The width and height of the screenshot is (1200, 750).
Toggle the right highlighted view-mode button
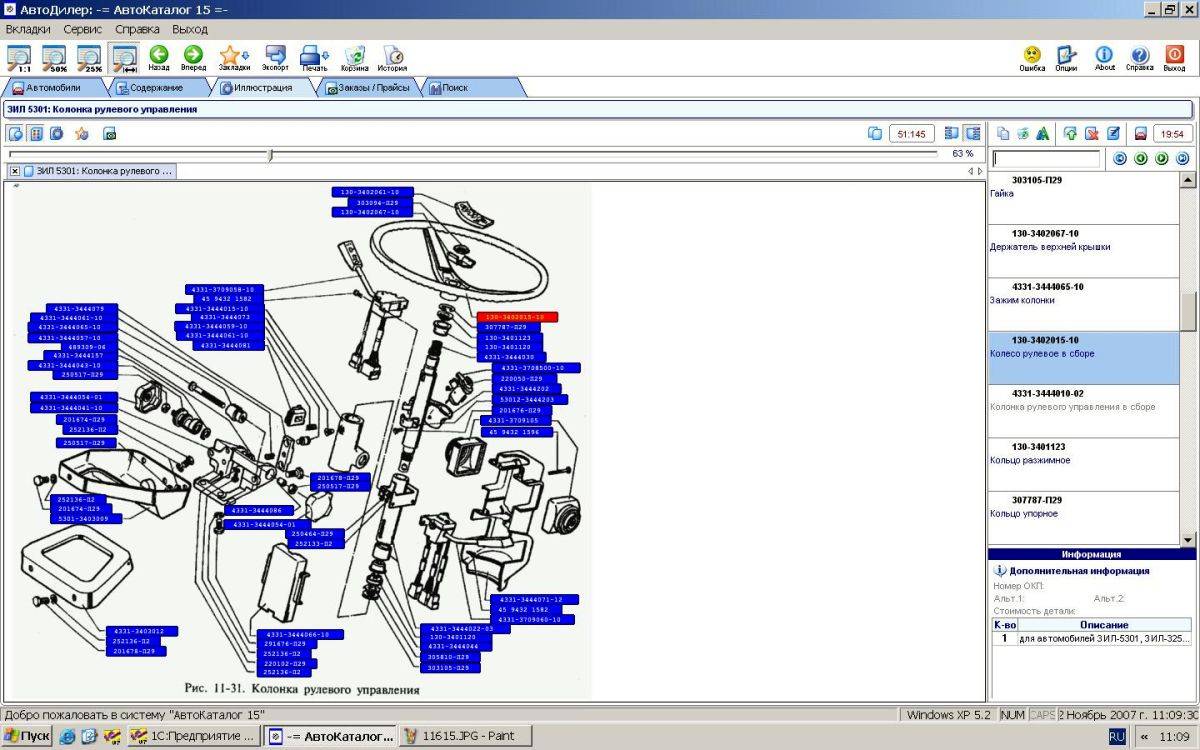tap(972, 133)
